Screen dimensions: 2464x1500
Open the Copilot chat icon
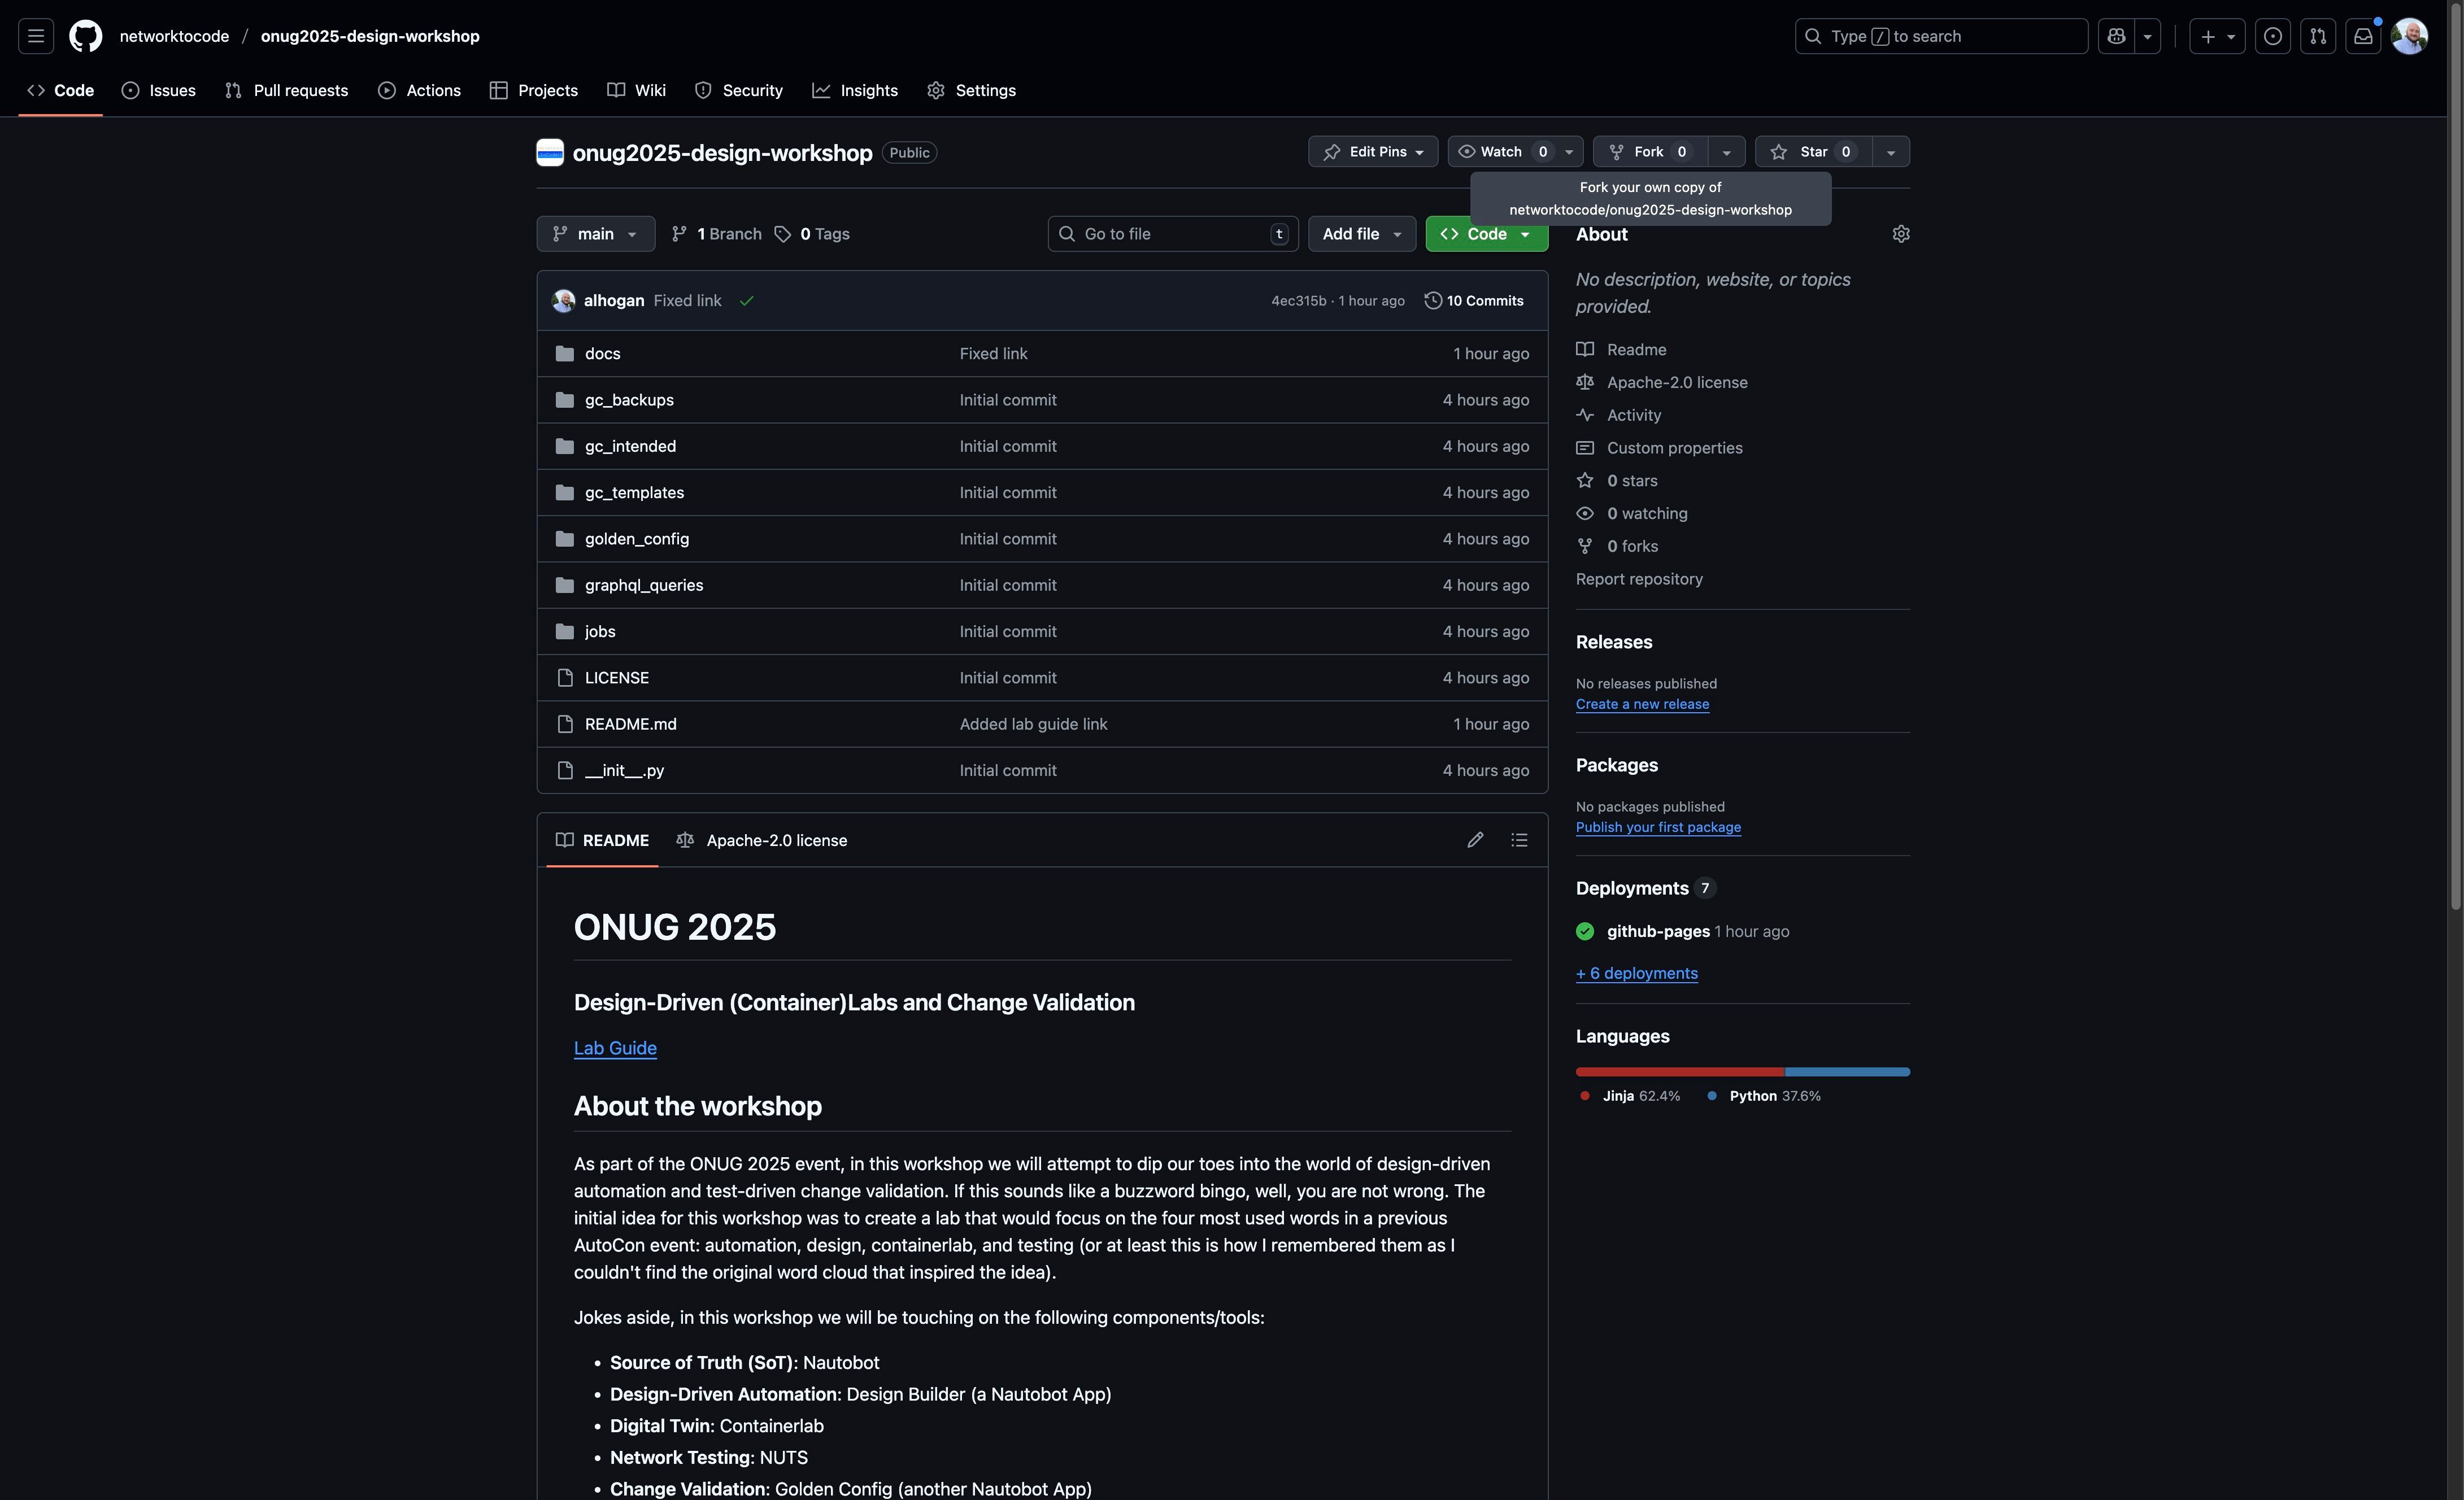[2116, 36]
